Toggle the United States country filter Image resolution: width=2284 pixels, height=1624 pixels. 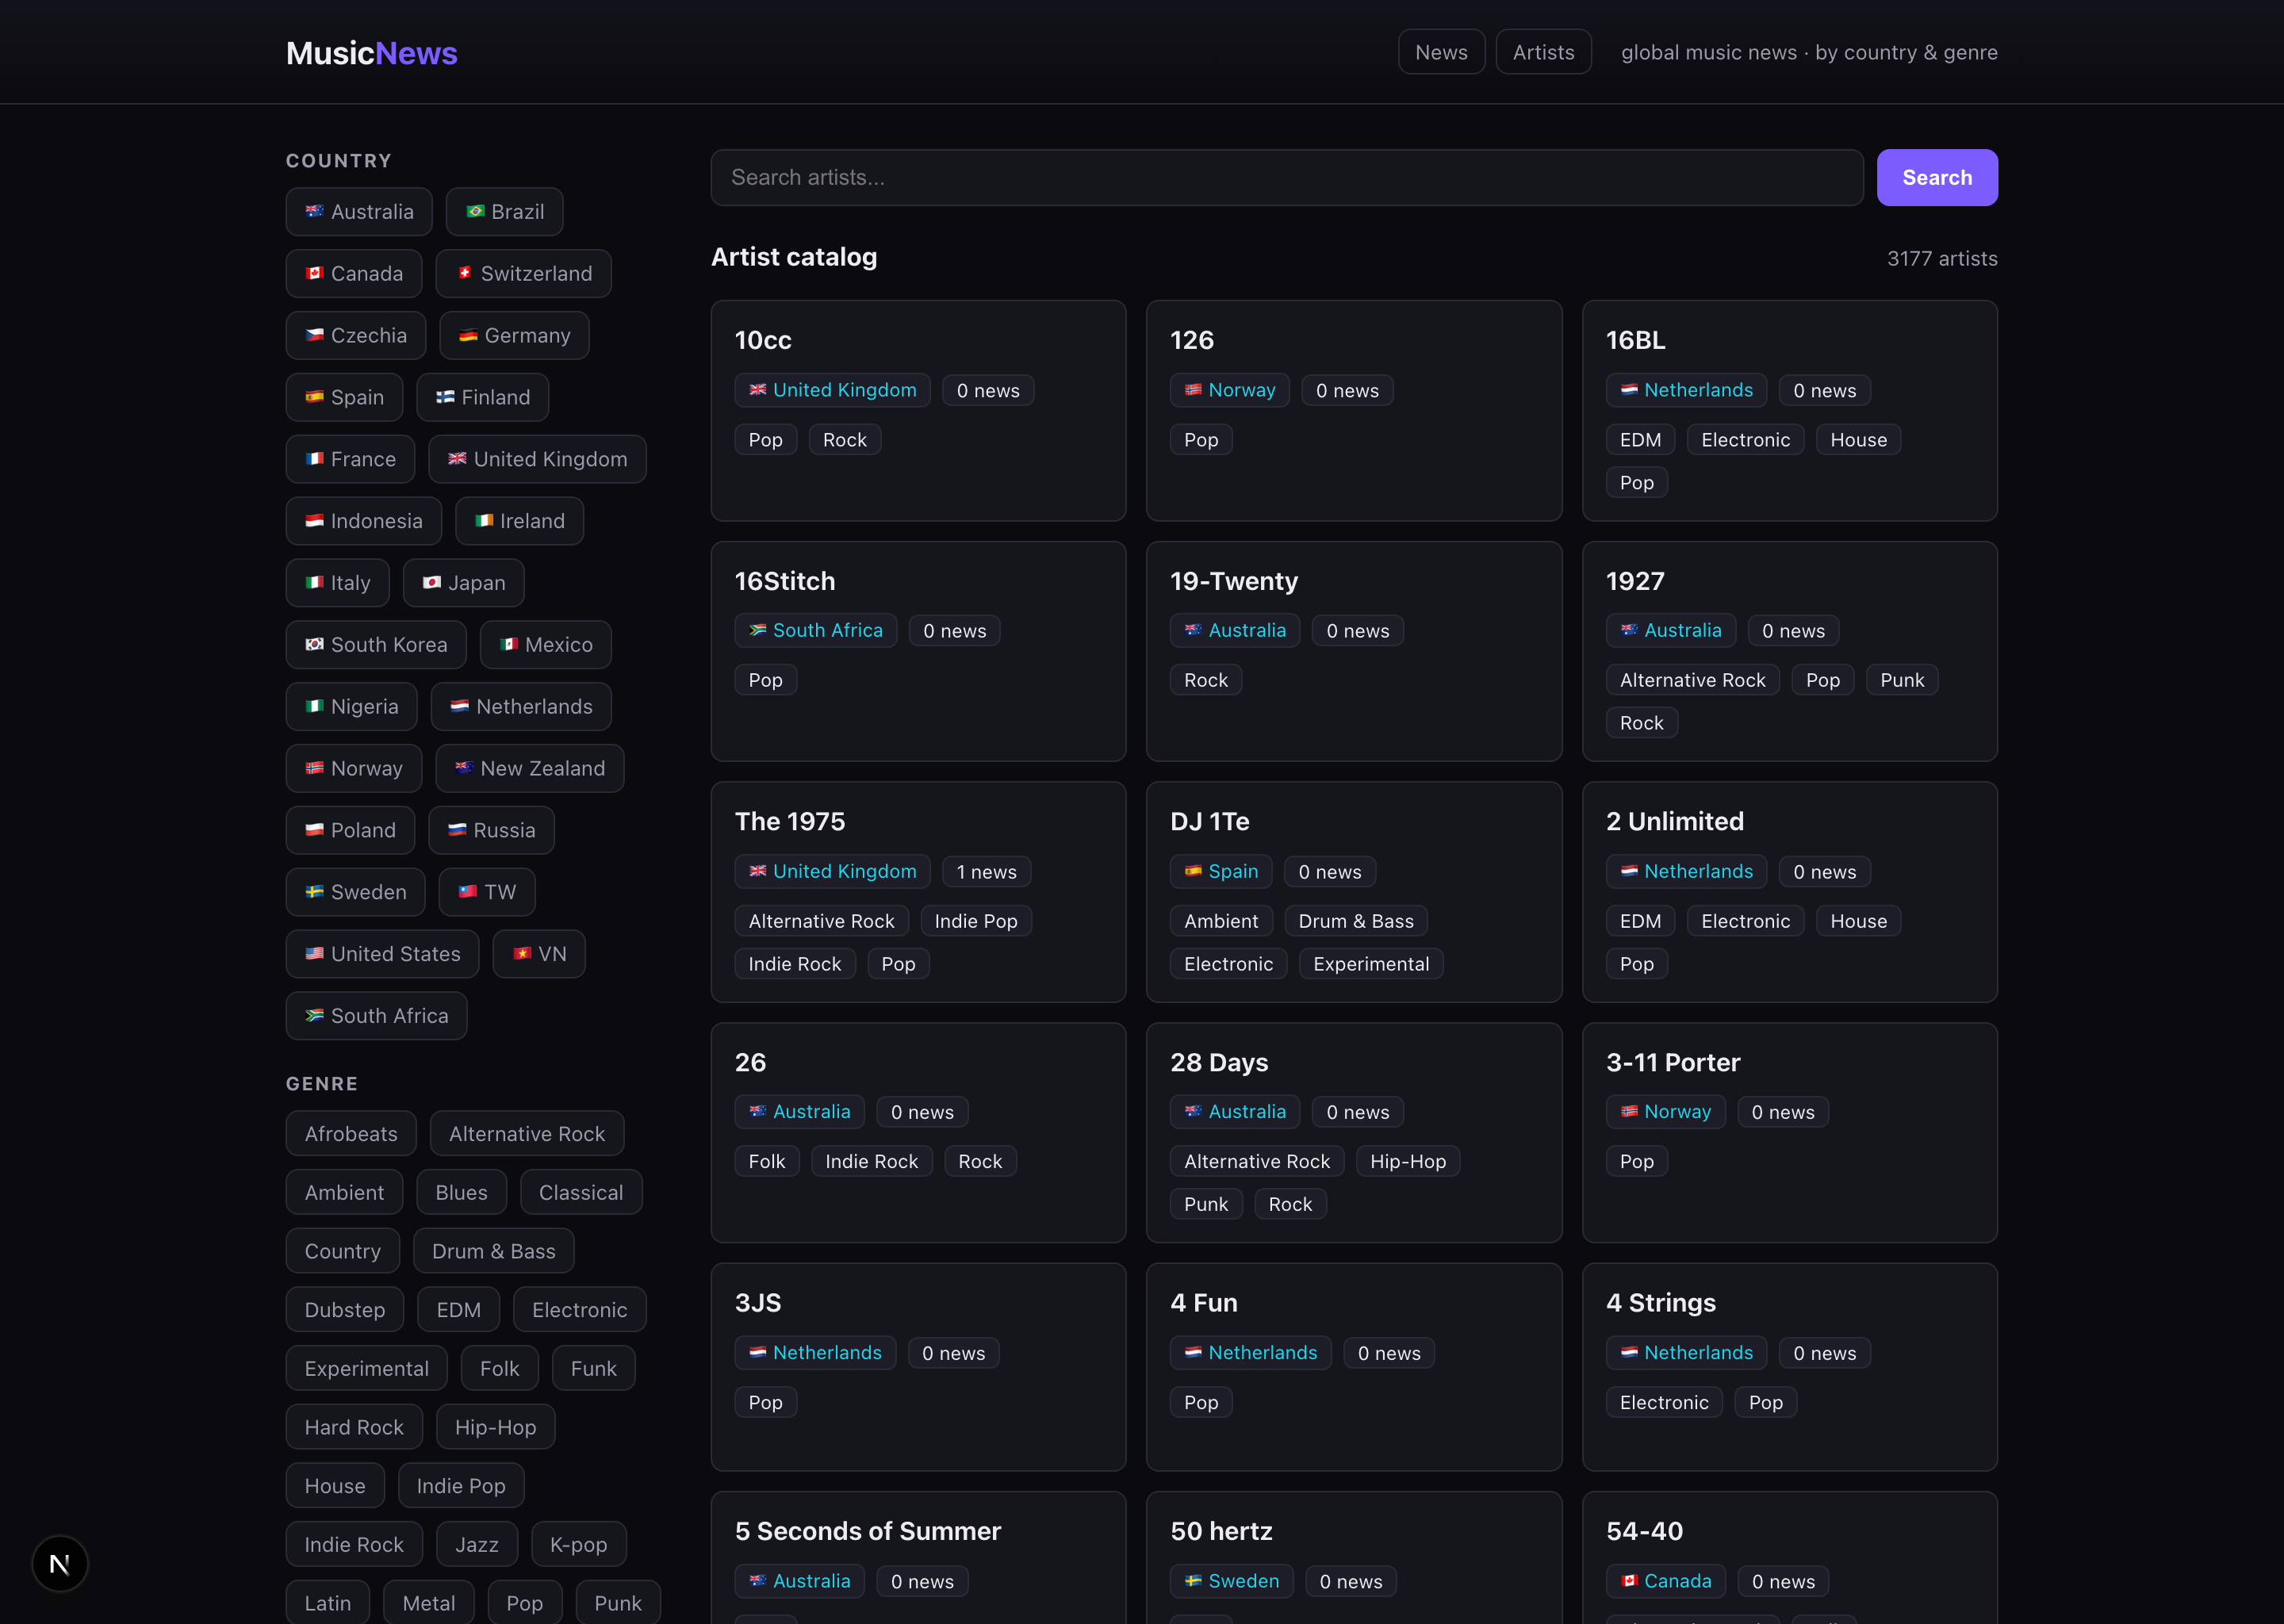(382, 954)
